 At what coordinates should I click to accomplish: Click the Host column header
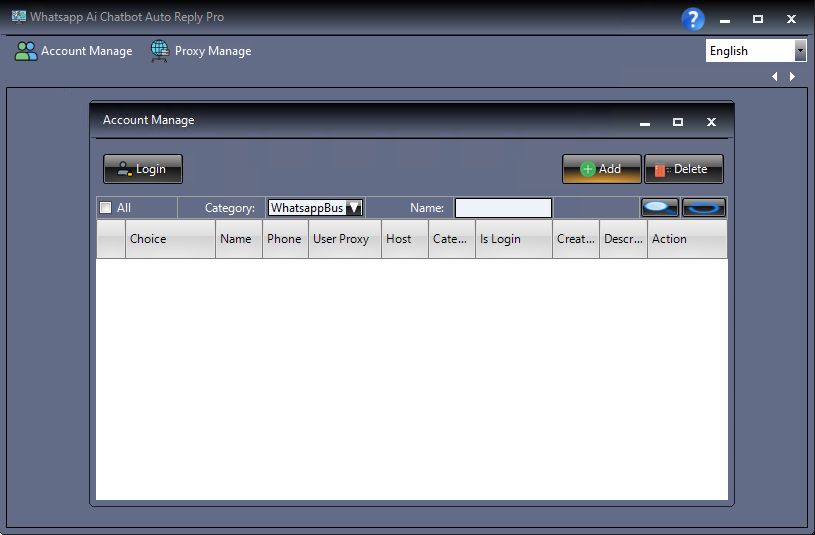pyautogui.click(x=405, y=239)
